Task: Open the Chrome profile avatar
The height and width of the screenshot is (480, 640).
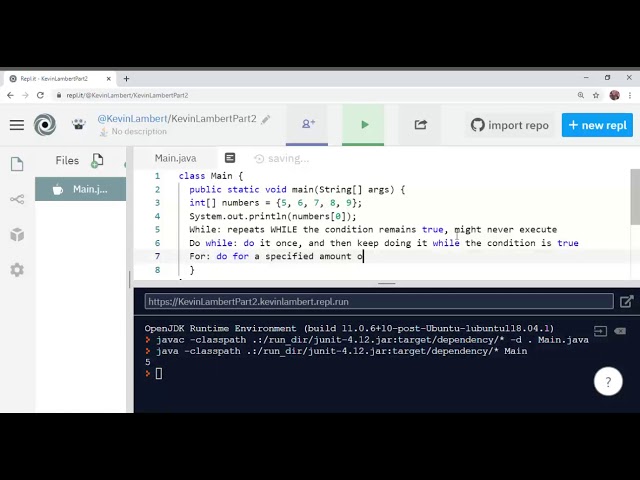Action: 614,95
